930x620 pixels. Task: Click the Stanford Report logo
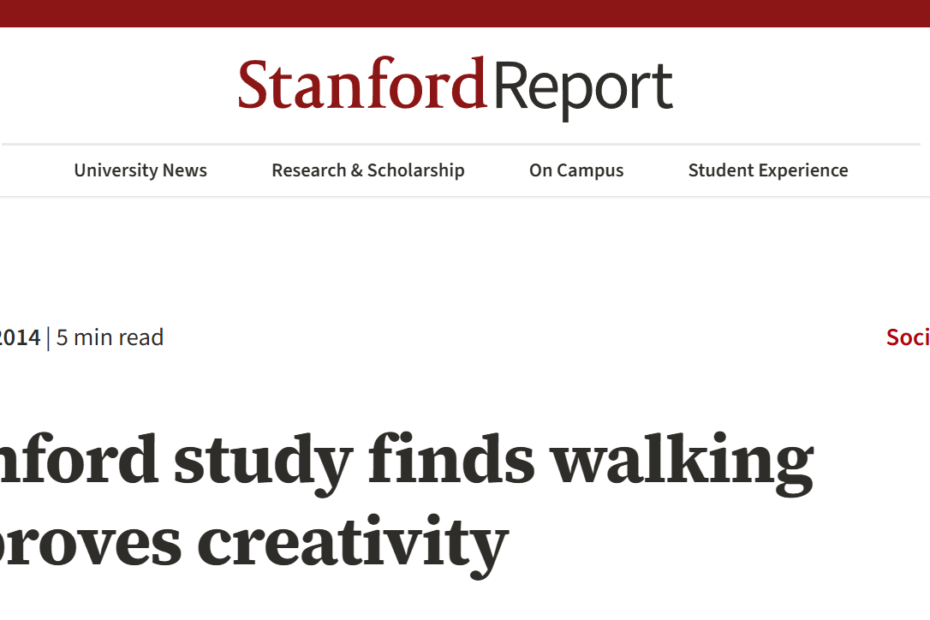click(455, 86)
